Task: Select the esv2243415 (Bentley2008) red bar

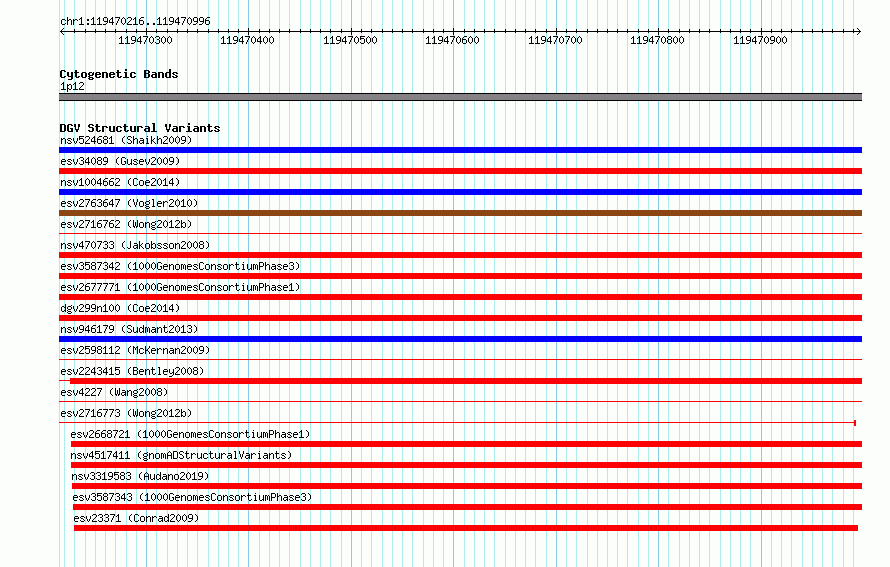Action: [x=465, y=381]
